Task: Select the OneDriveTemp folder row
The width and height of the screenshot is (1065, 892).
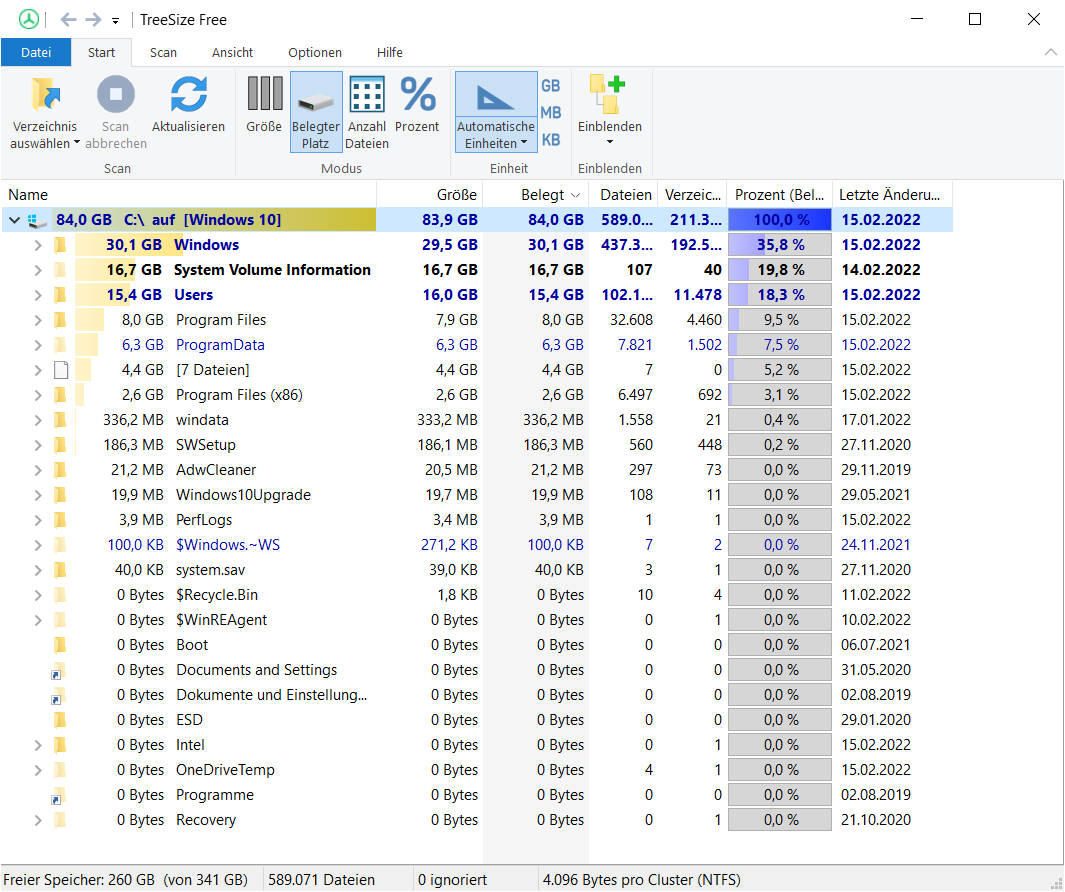Action: (477, 770)
